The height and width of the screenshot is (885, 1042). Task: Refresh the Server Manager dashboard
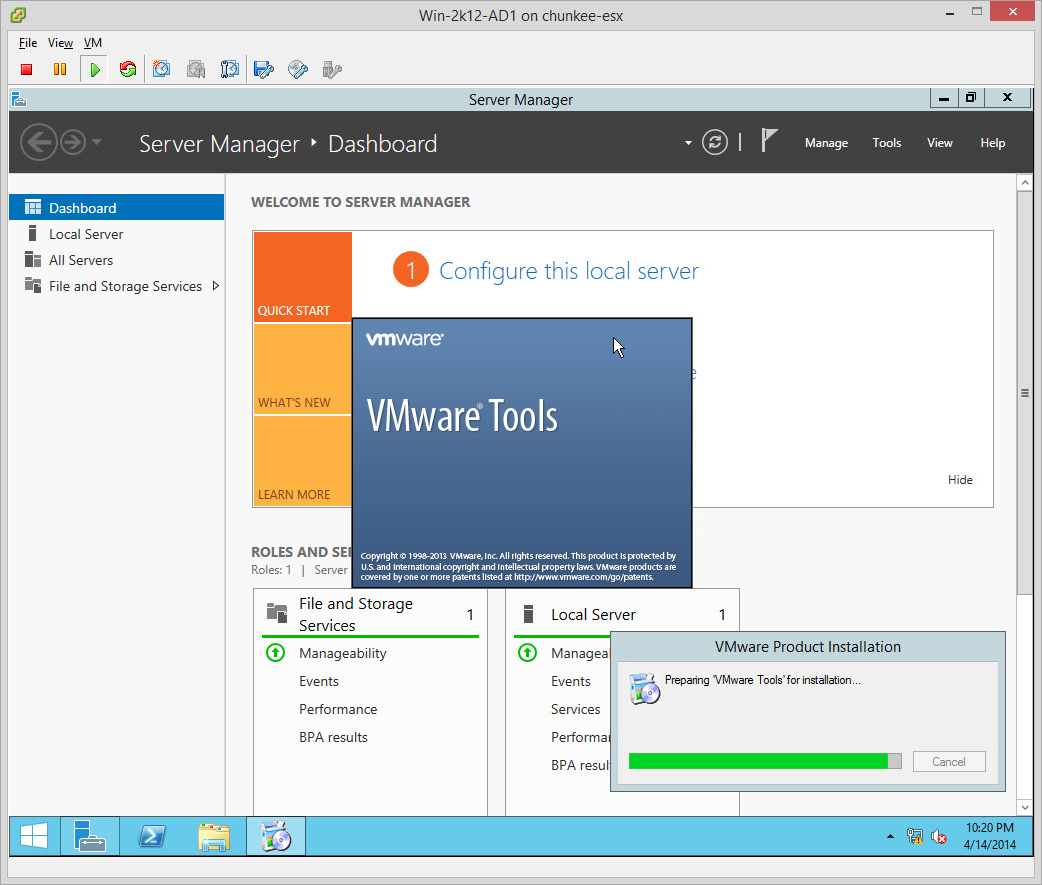(x=714, y=142)
